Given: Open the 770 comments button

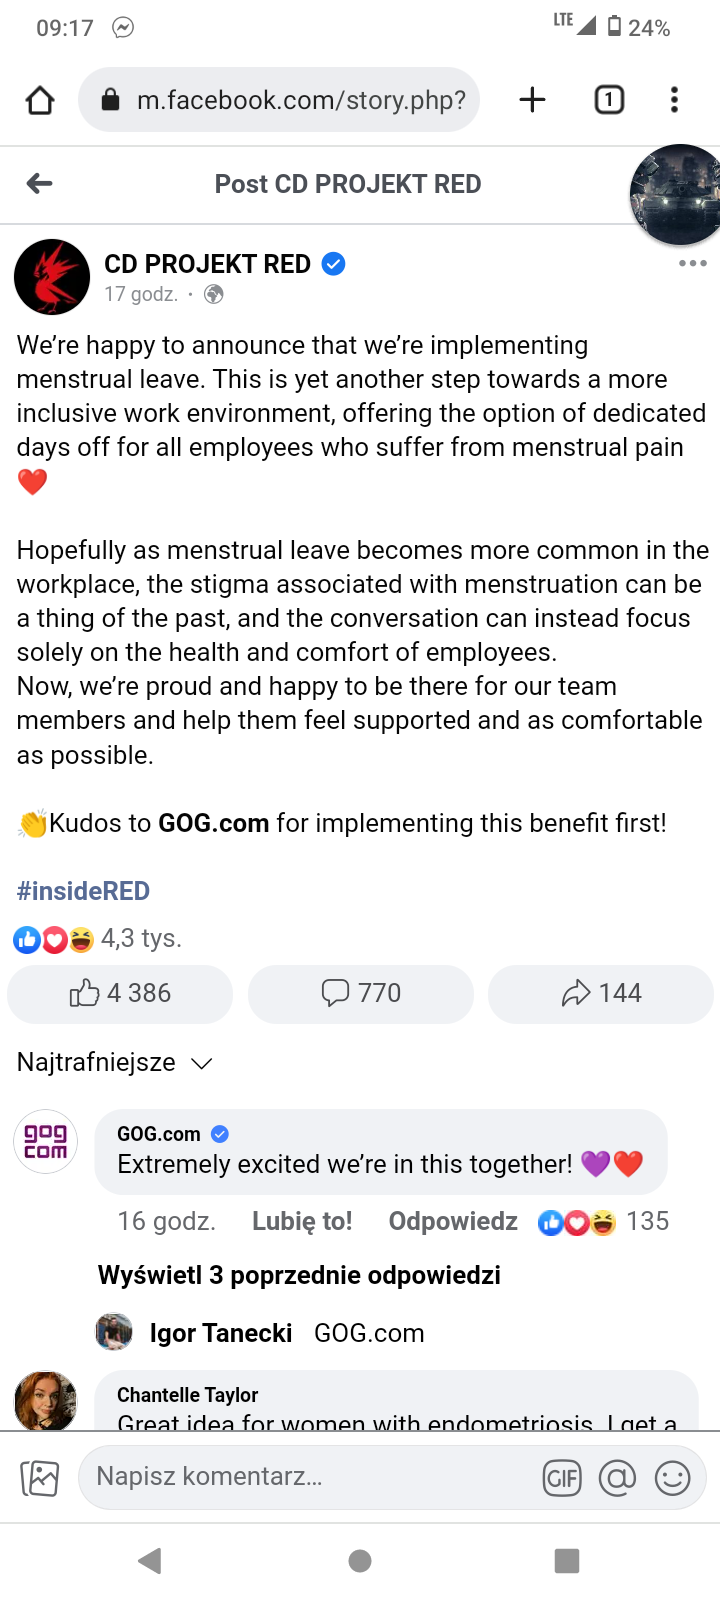Looking at the screenshot, I should (x=361, y=993).
